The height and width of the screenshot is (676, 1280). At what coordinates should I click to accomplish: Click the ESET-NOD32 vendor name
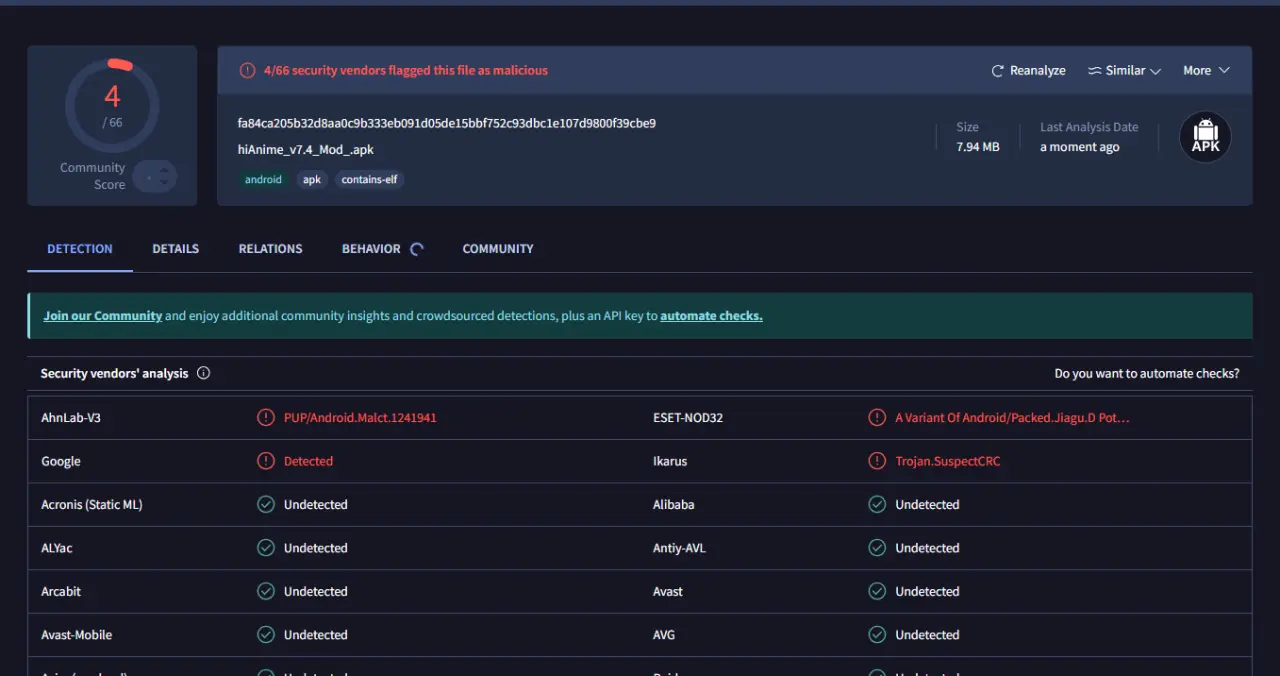688,418
